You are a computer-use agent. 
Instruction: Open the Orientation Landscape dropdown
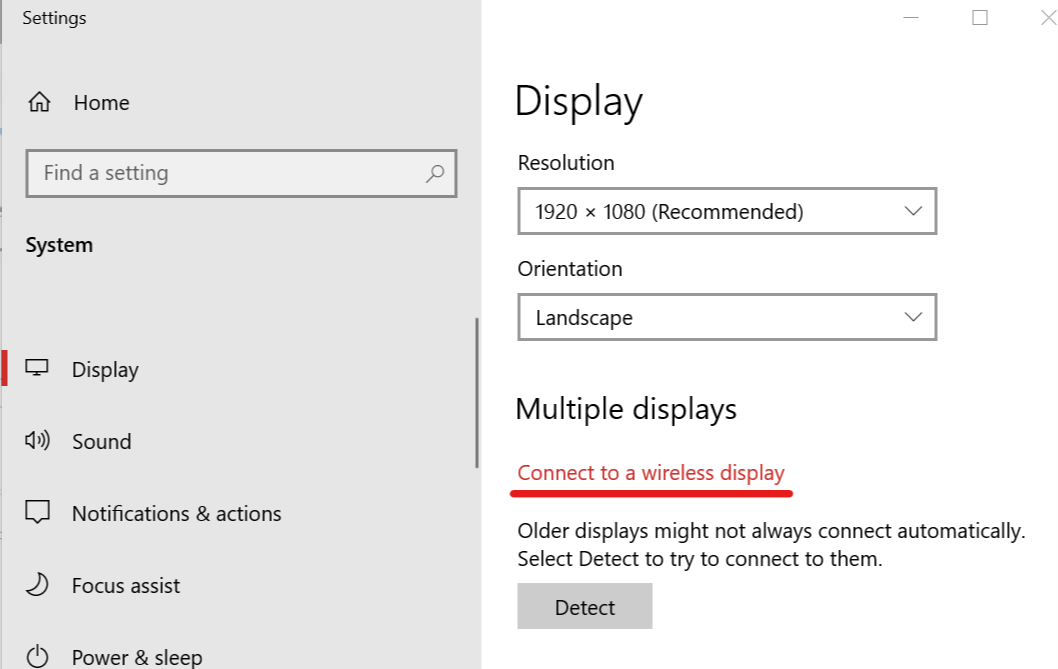point(727,317)
